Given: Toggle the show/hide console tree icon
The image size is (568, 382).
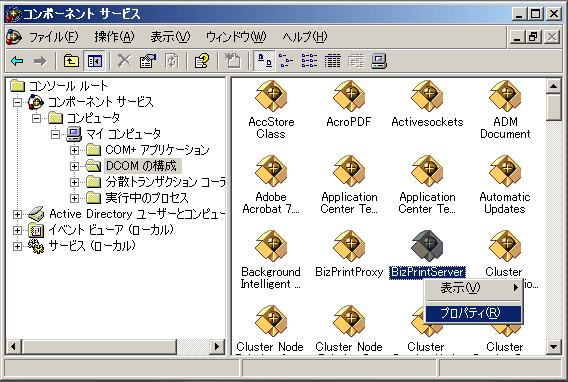Looking at the screenshot, I should 95,61.
